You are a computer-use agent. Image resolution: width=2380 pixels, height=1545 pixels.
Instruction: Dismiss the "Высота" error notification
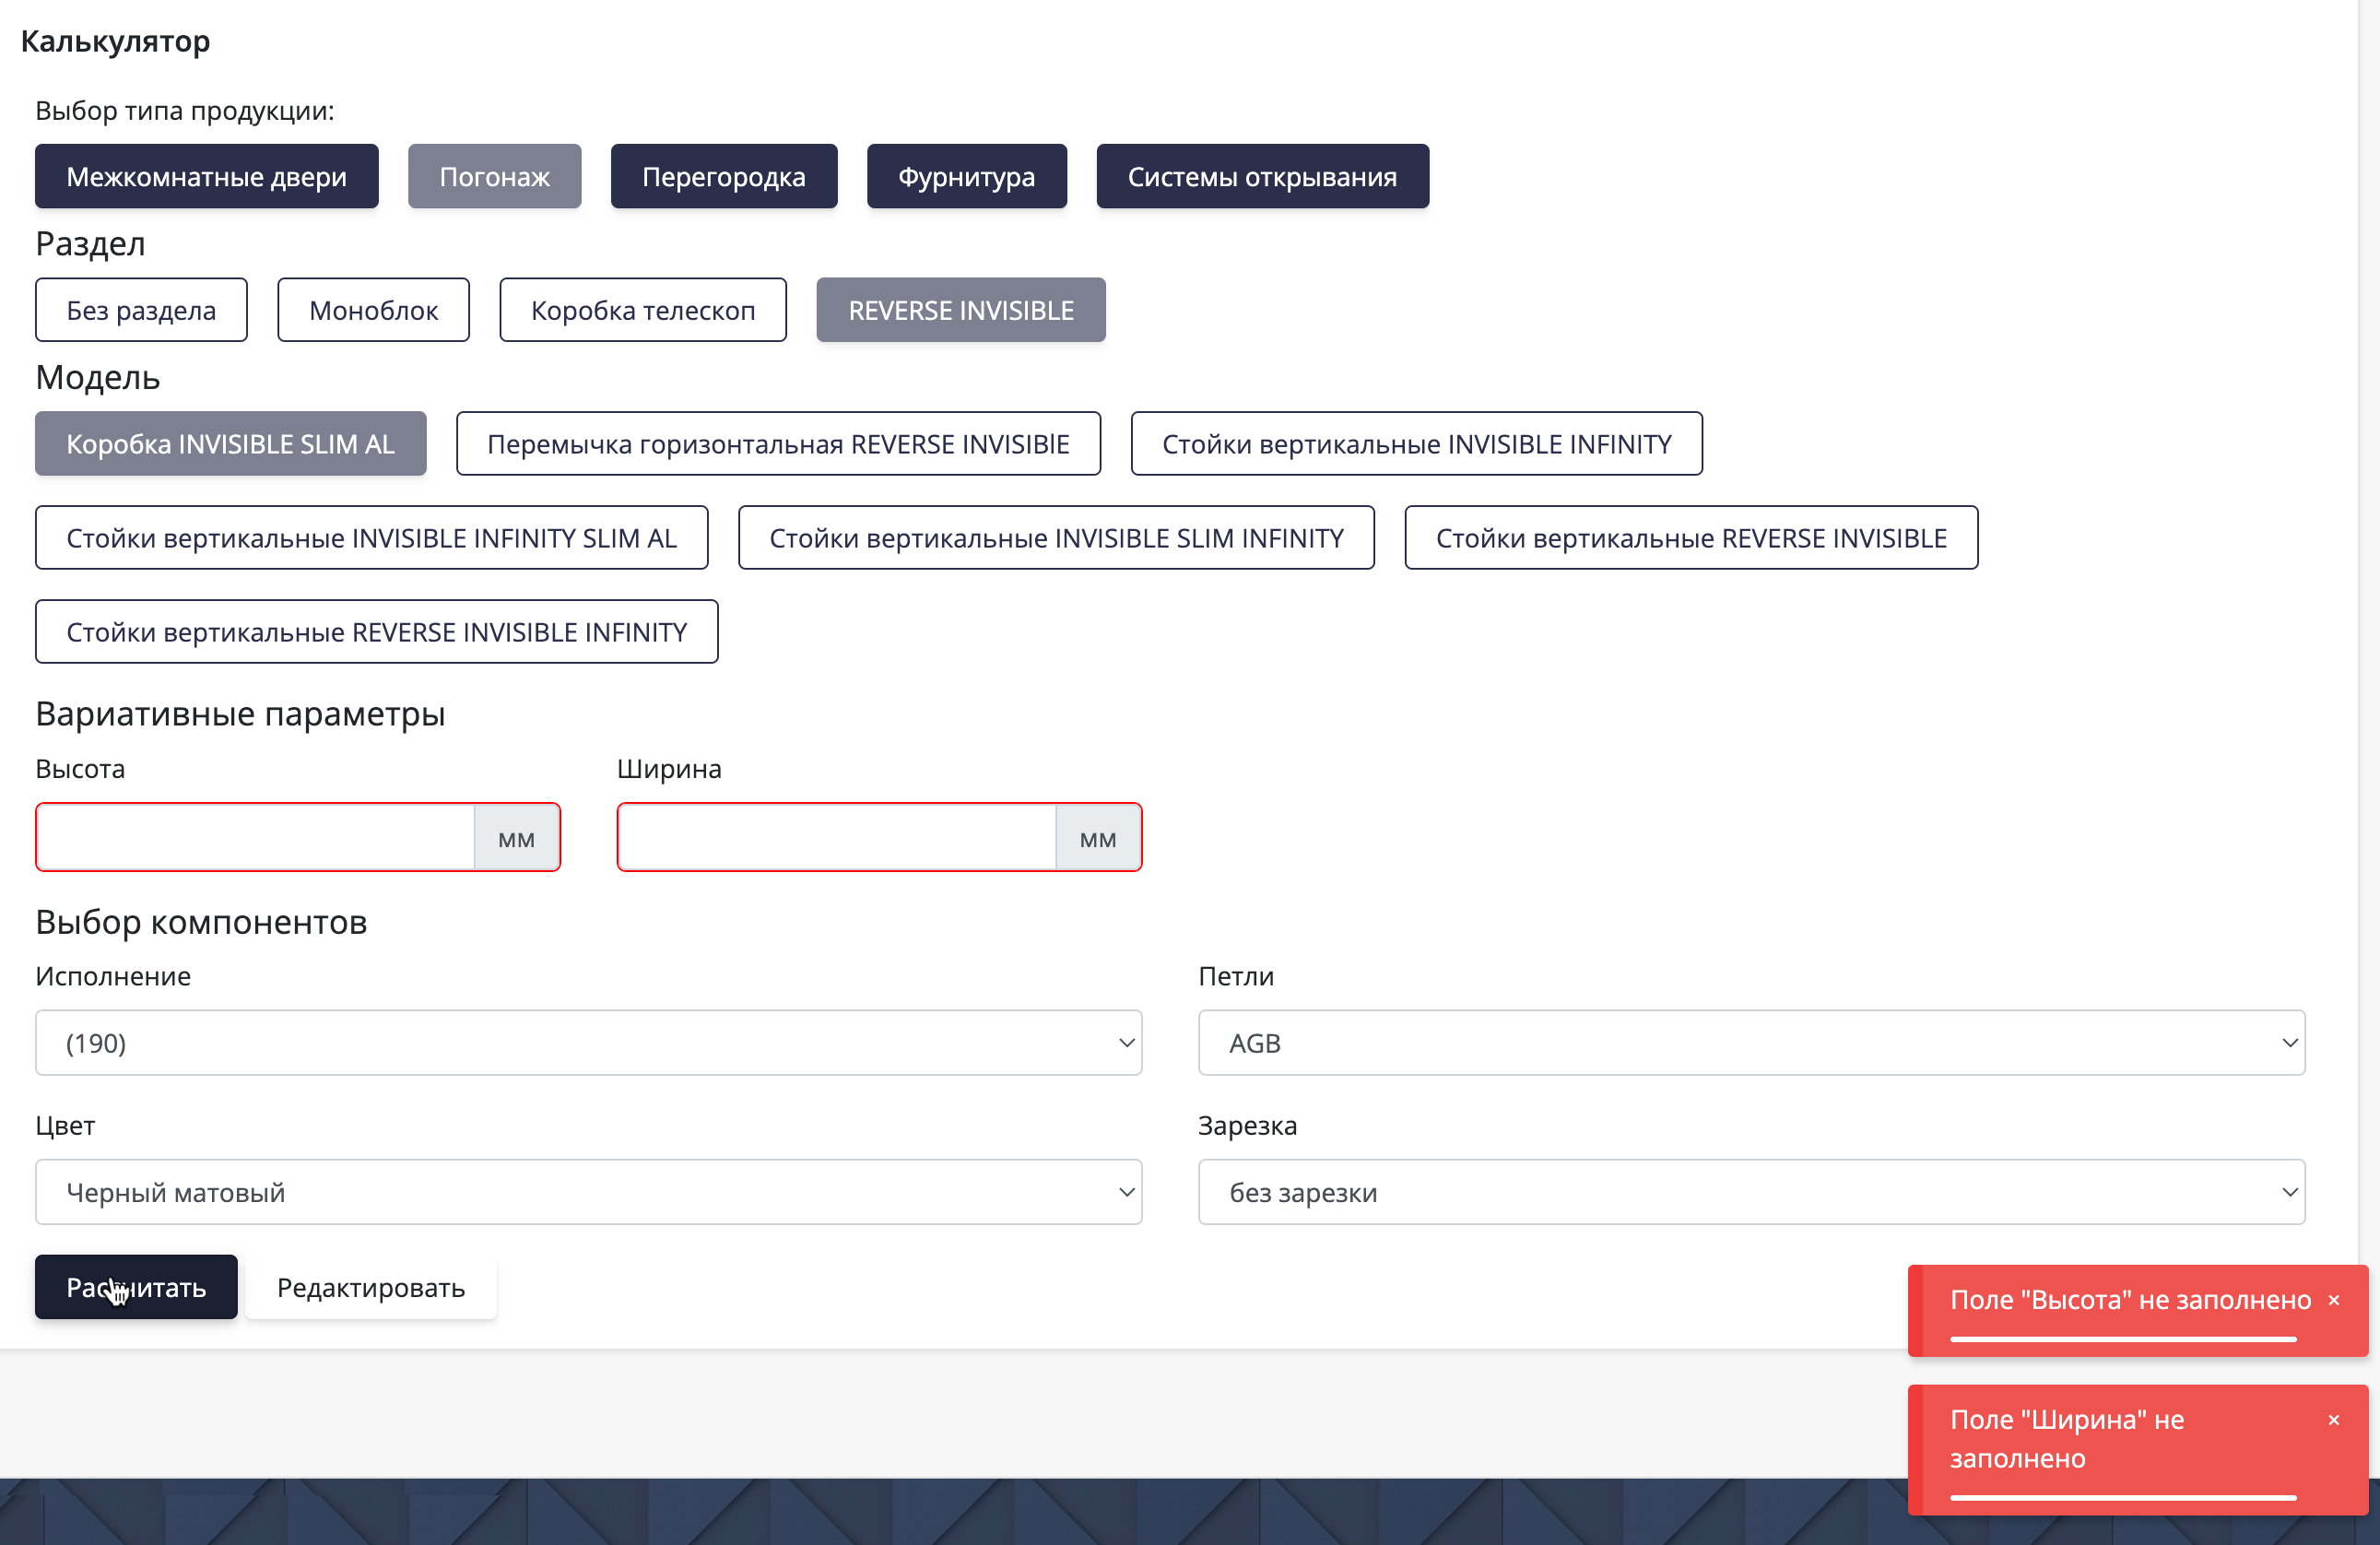2333,1300
